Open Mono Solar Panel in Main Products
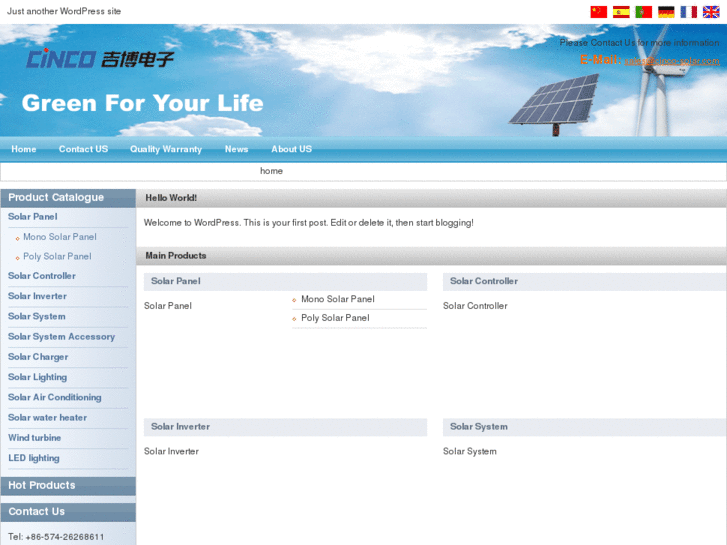 338,299
